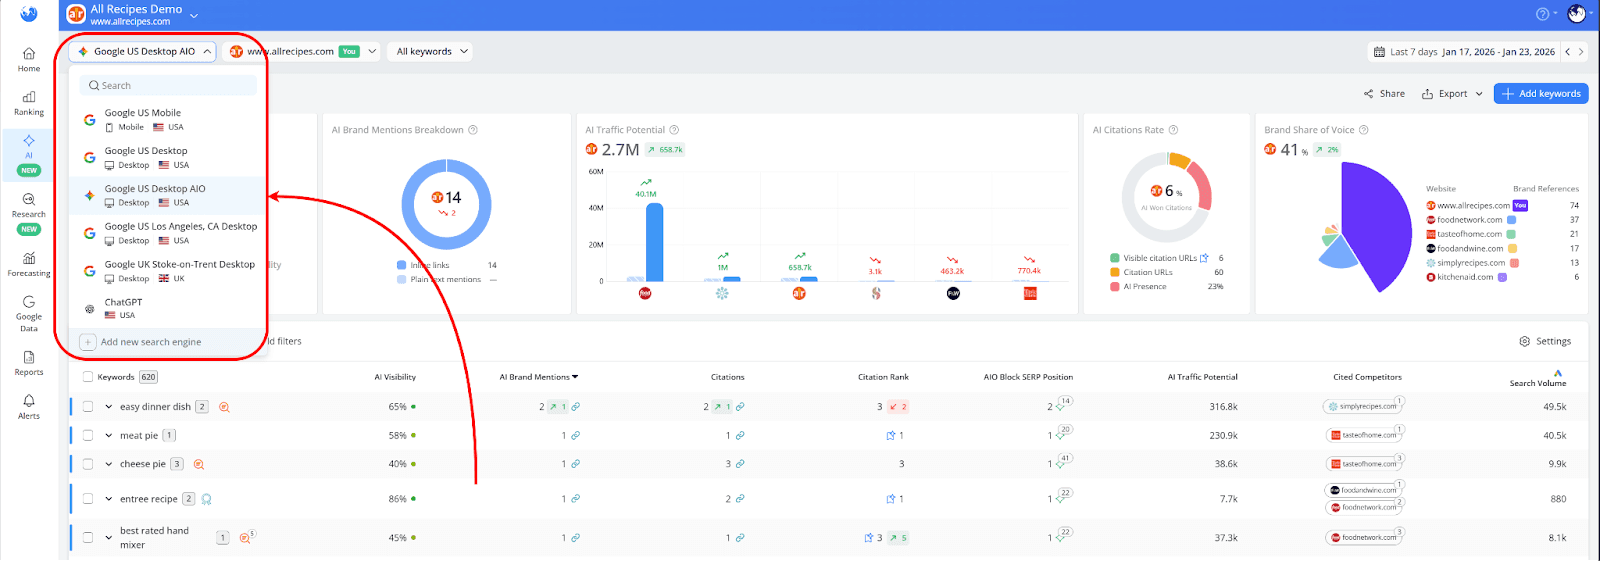The height and width of the screenshot is (561, 1600).
Task: Open table Settings
Action: [x=1545, y=341]
